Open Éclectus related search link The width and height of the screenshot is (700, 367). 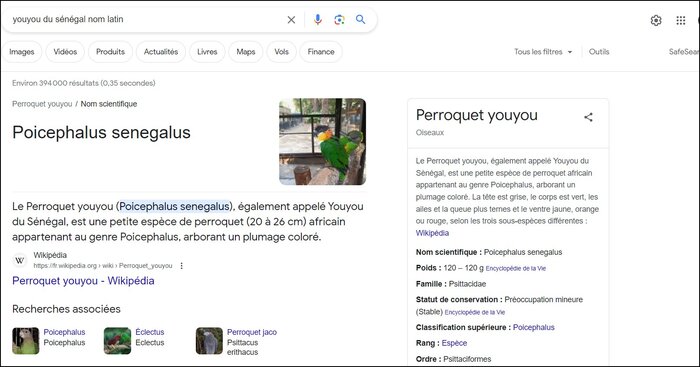pos(150,332)
